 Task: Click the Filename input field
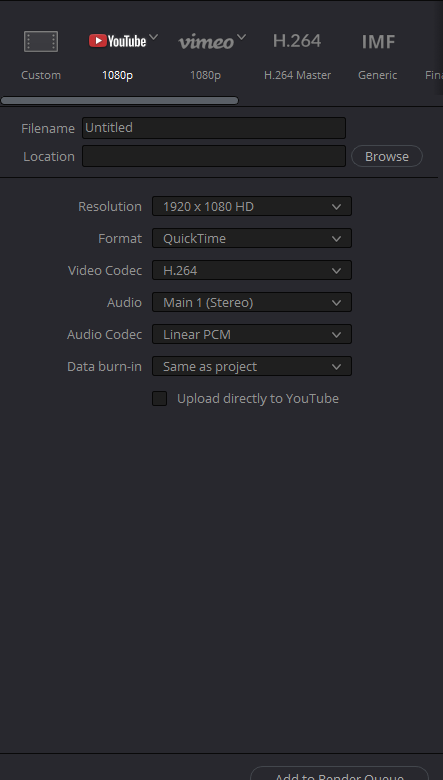214,128
